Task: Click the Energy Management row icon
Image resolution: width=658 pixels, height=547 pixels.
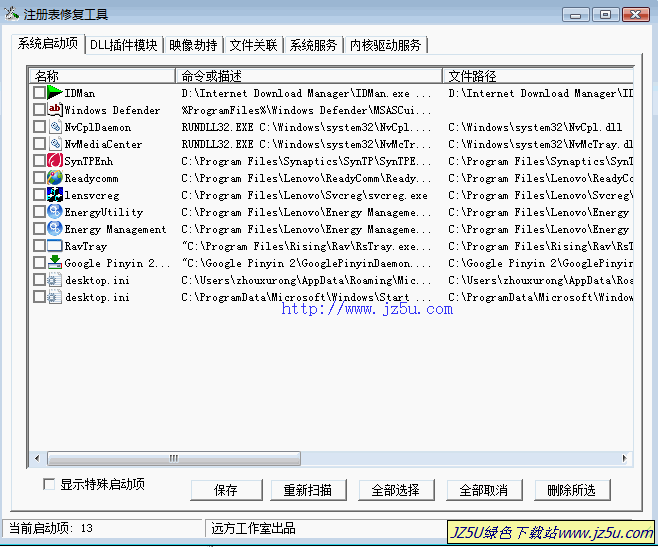Action: coord(55,229)
